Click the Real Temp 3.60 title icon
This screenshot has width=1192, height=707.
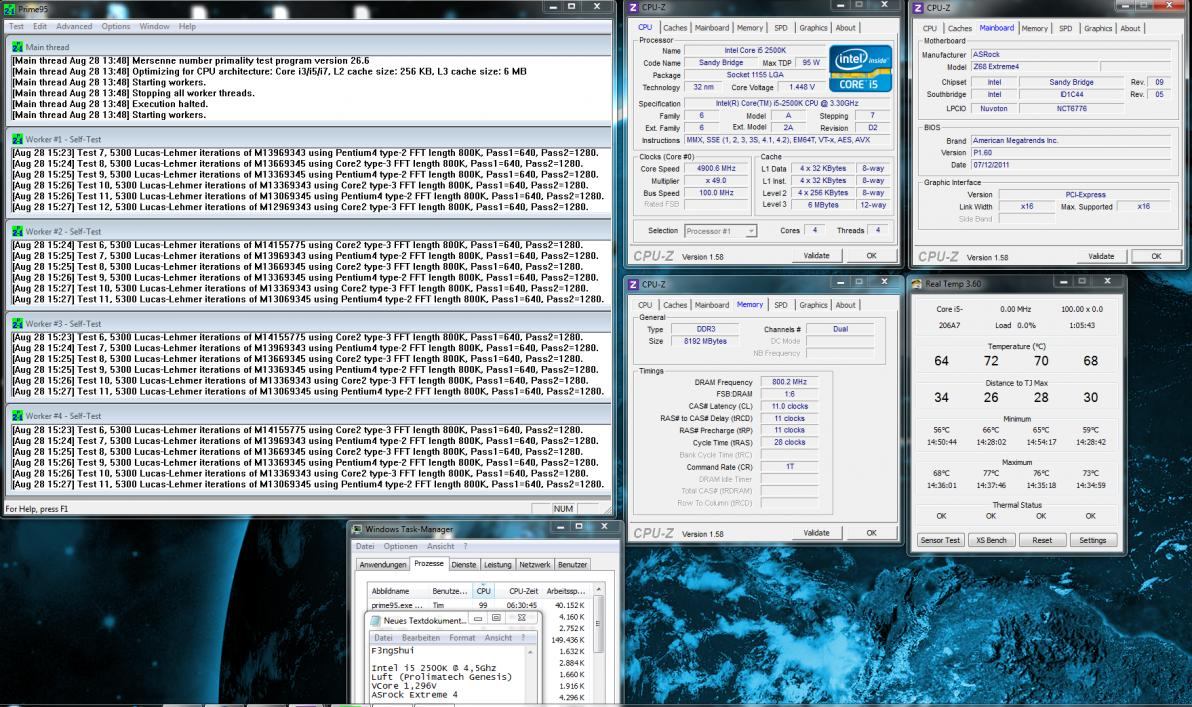tap(917, 284)
